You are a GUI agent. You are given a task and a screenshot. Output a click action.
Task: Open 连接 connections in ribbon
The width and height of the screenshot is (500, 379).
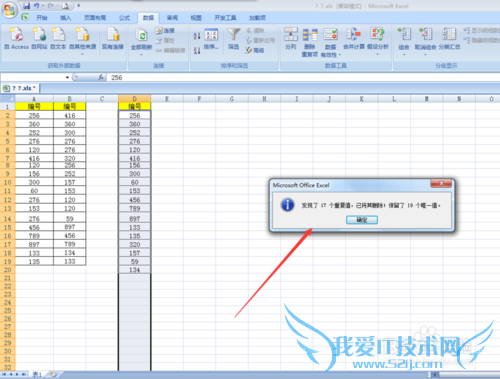(x=165, y=31)
